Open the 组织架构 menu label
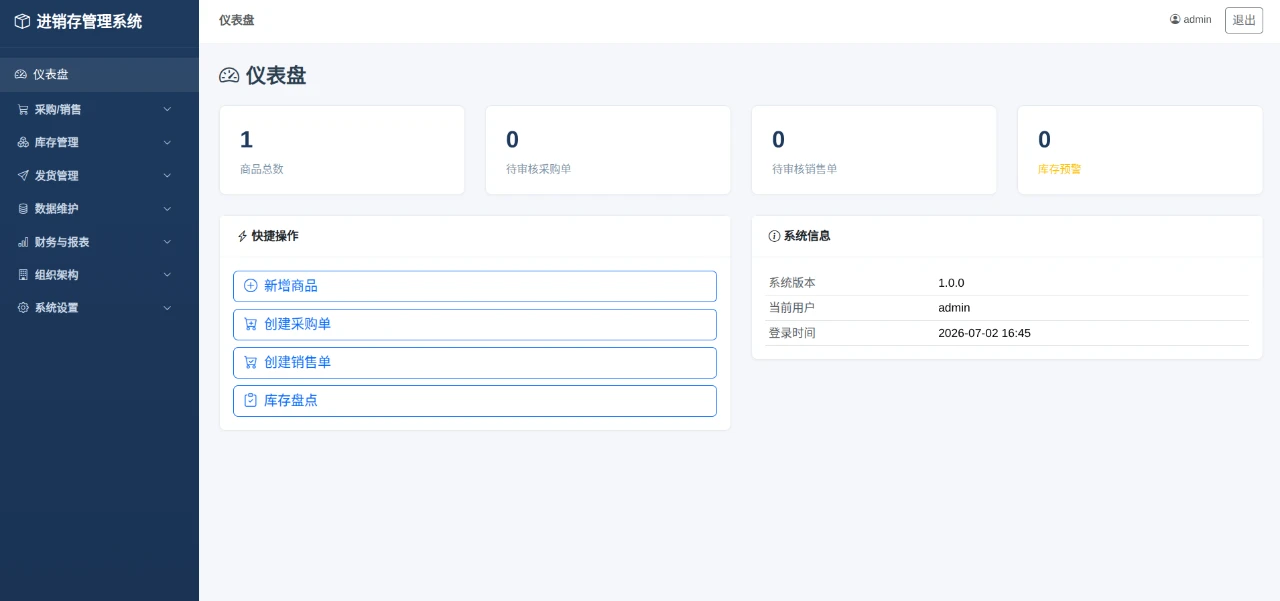1280x601 pixels. click(57, 274)
